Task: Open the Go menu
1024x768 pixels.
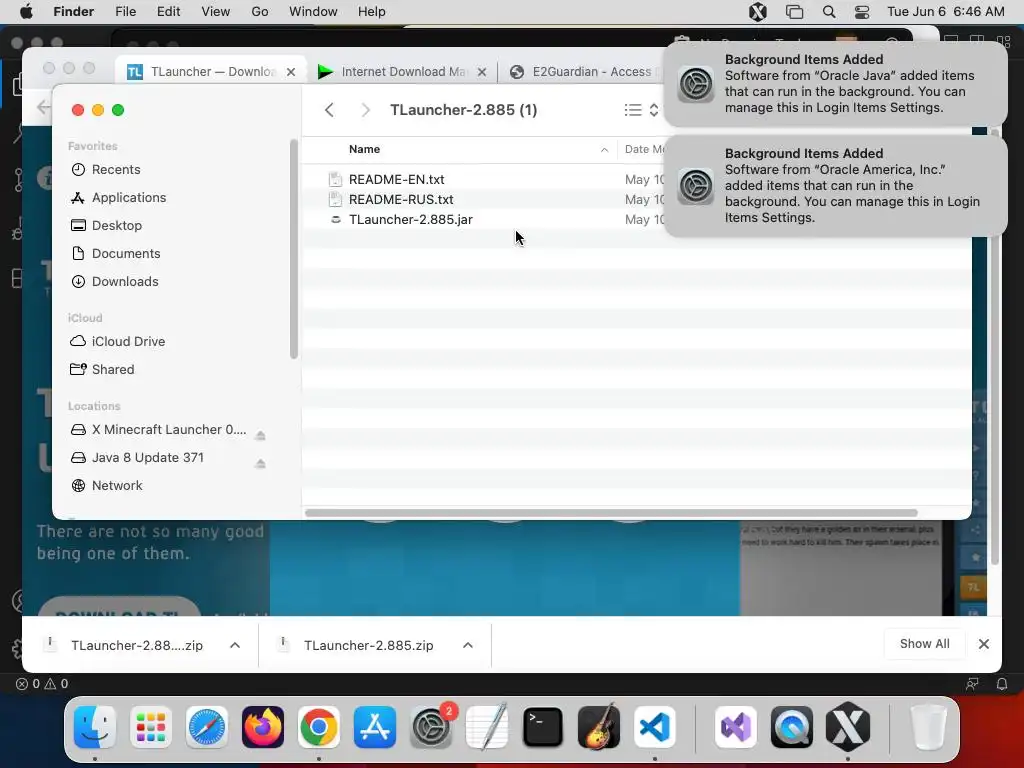Action: pyautogui.click(x=260, y=12)
